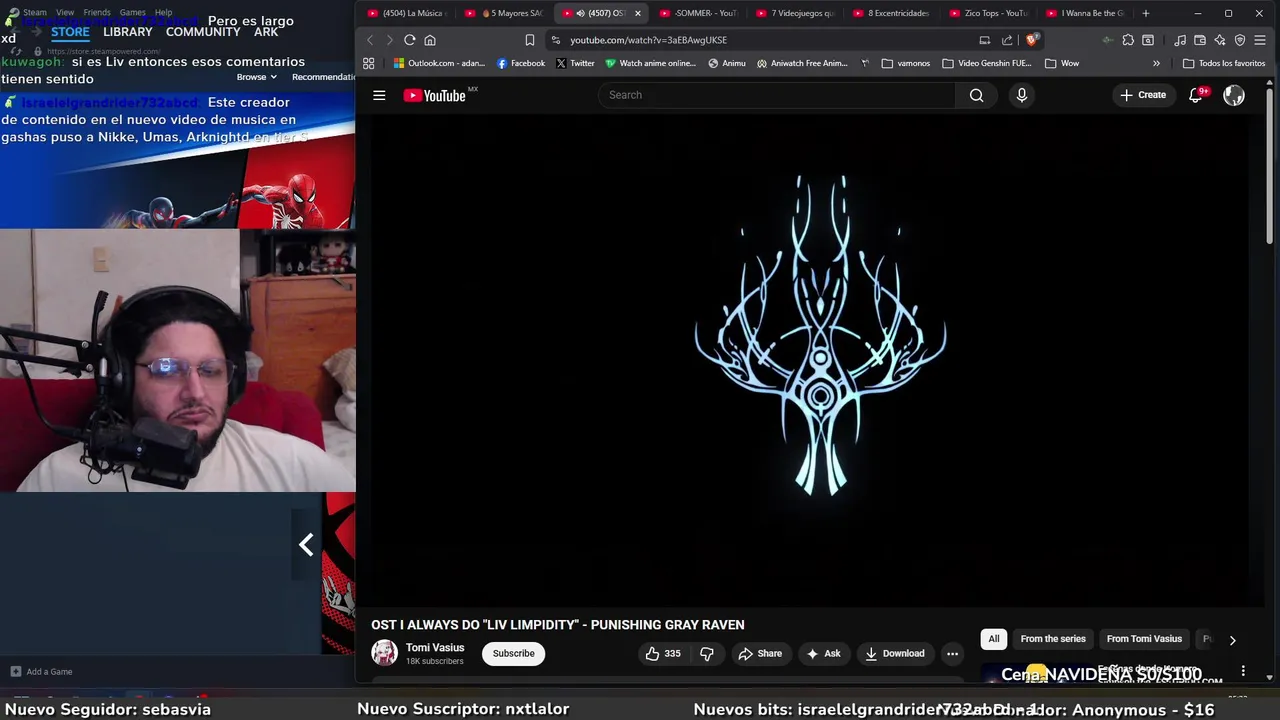Open Tomi Vasius channel avatar
This screenshot has width=1280, height=720.
(x=384, y=653)
